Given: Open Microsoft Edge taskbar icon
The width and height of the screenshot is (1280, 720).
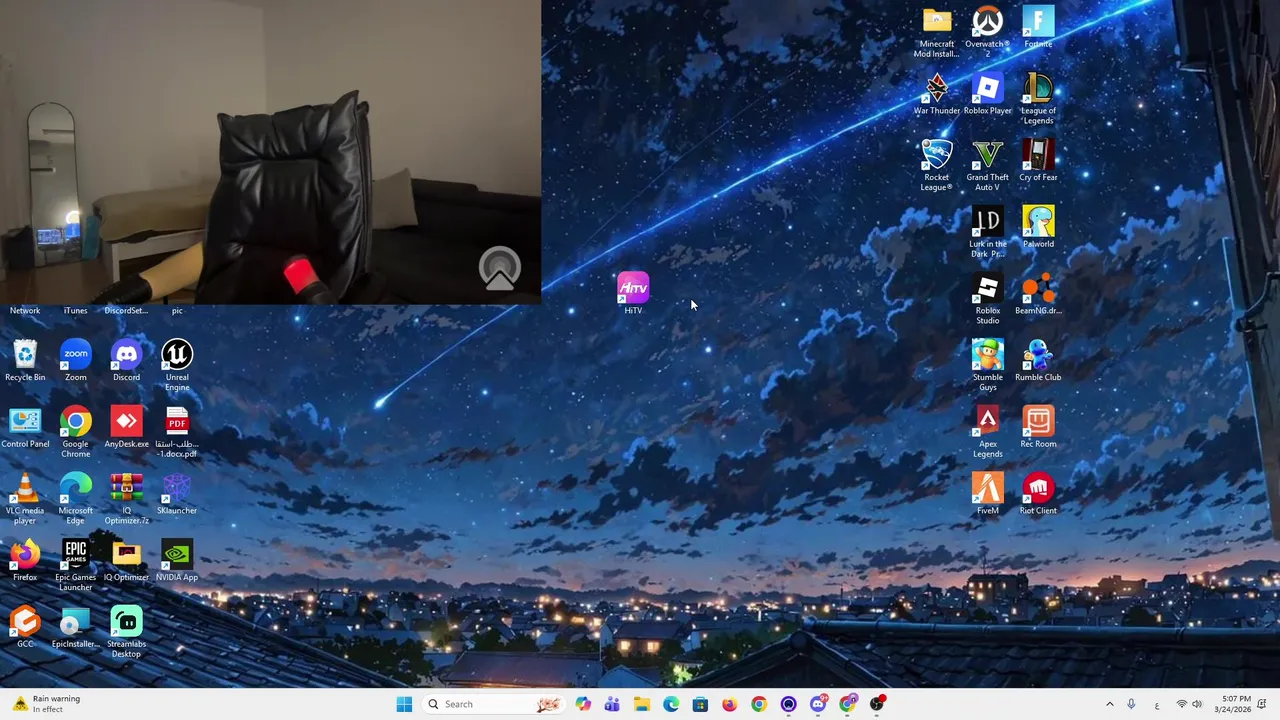Looking at the screenshot, I should (671, 704).
